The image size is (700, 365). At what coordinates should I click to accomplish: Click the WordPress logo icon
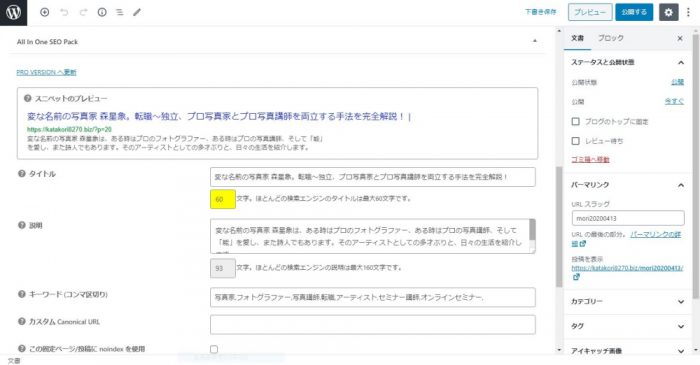pos(13,12)
